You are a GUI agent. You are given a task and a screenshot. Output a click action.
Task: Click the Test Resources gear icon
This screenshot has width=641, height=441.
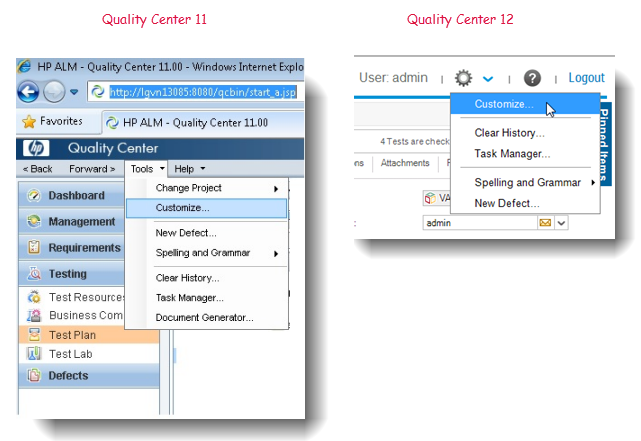34,297
